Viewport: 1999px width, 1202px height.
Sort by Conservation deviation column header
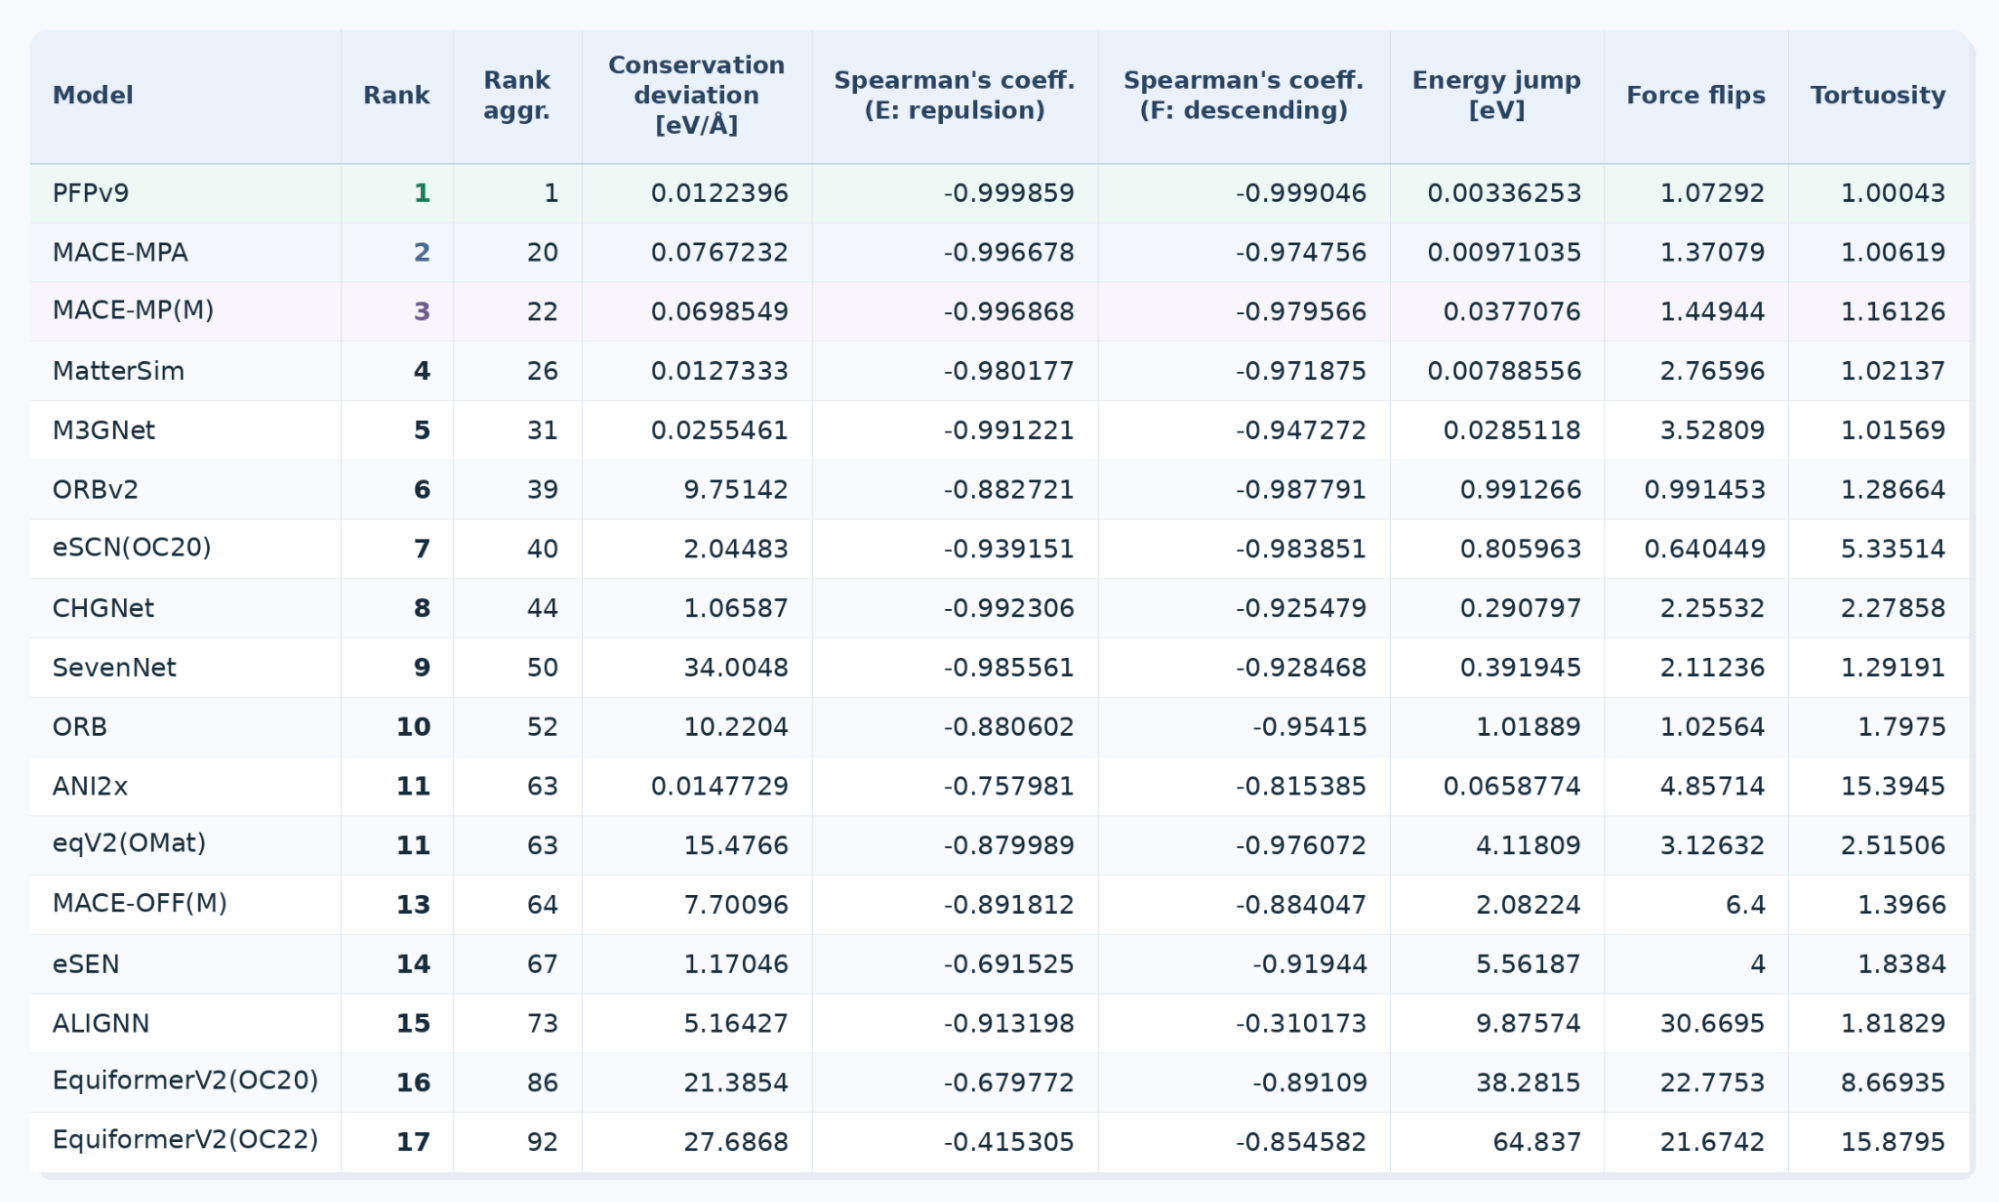(x=696, y=95)
